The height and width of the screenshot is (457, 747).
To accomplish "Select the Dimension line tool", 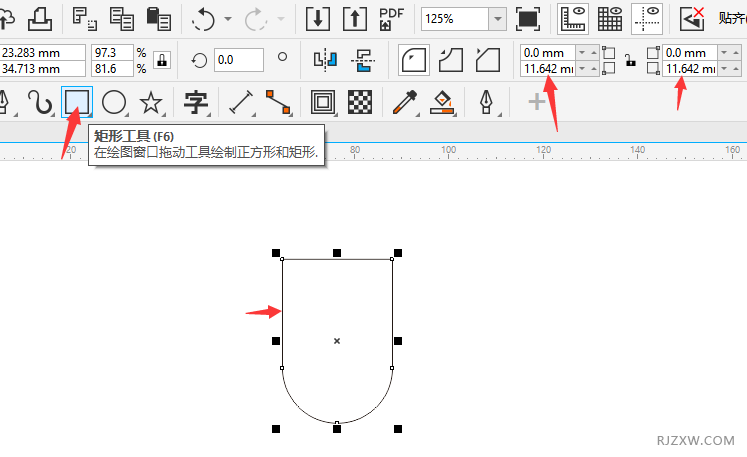I will (x=241, y=102).
